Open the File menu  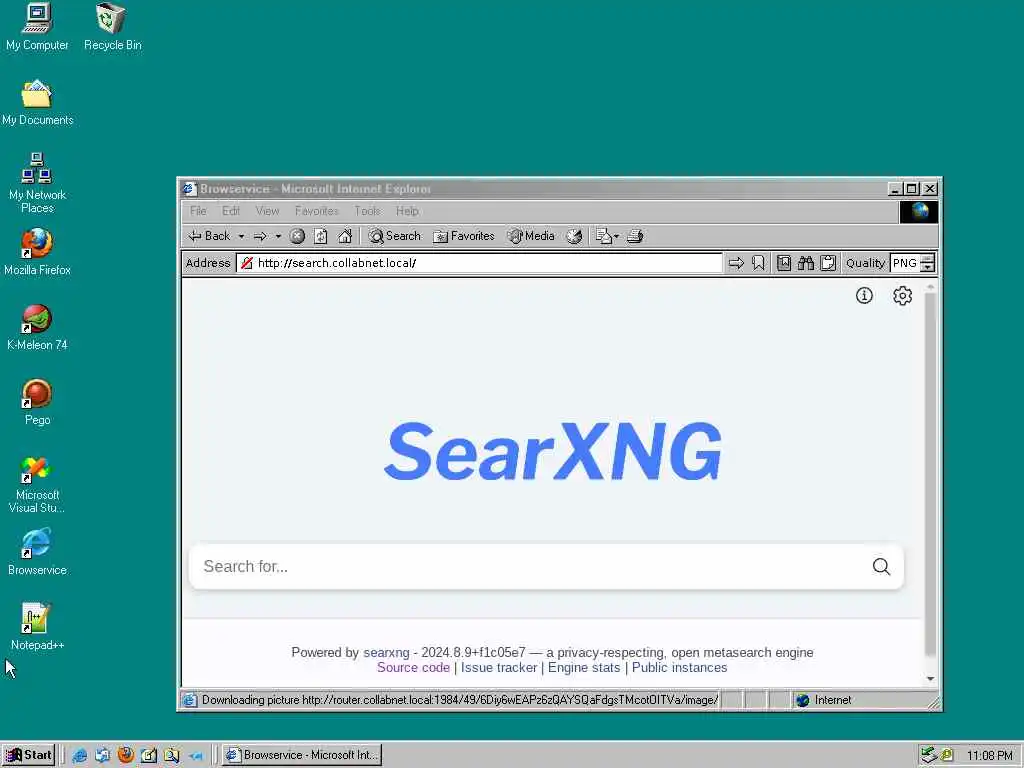point(198,211)
